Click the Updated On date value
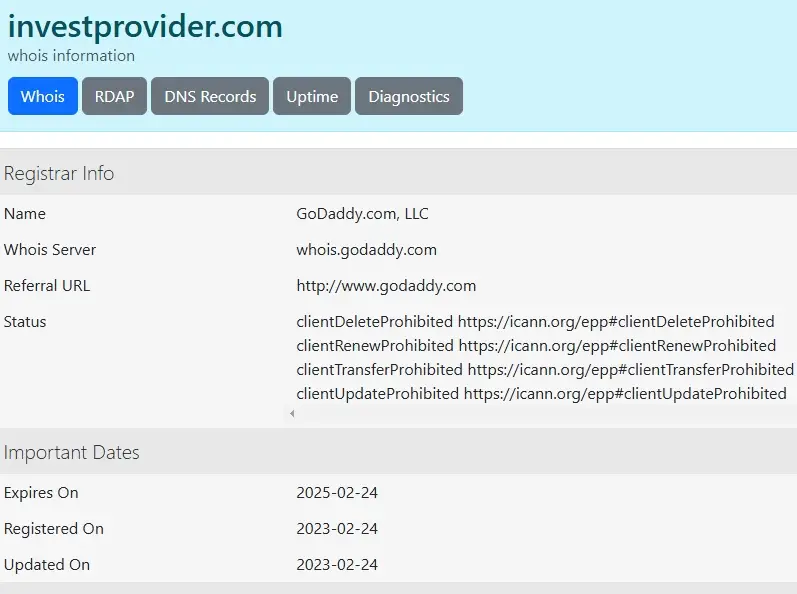The width and height of the screenshot is (797, 594). coord(337,564)
